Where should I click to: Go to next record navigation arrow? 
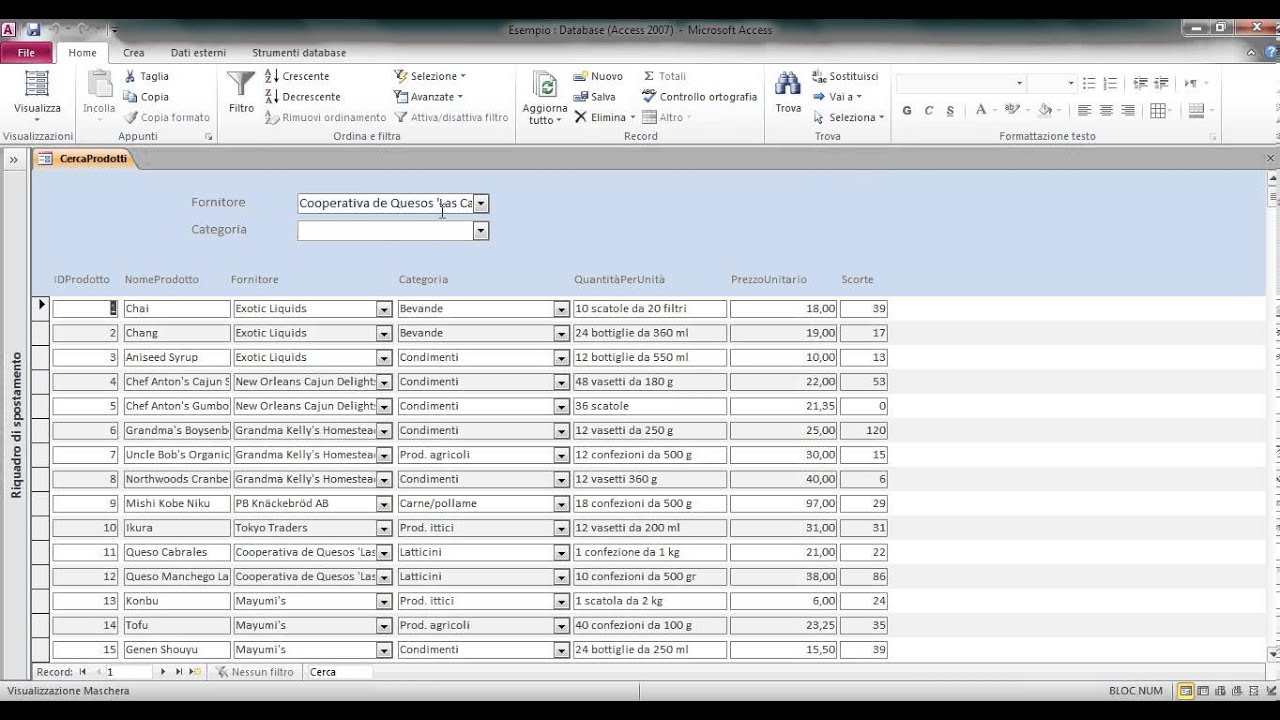point(163,672)
